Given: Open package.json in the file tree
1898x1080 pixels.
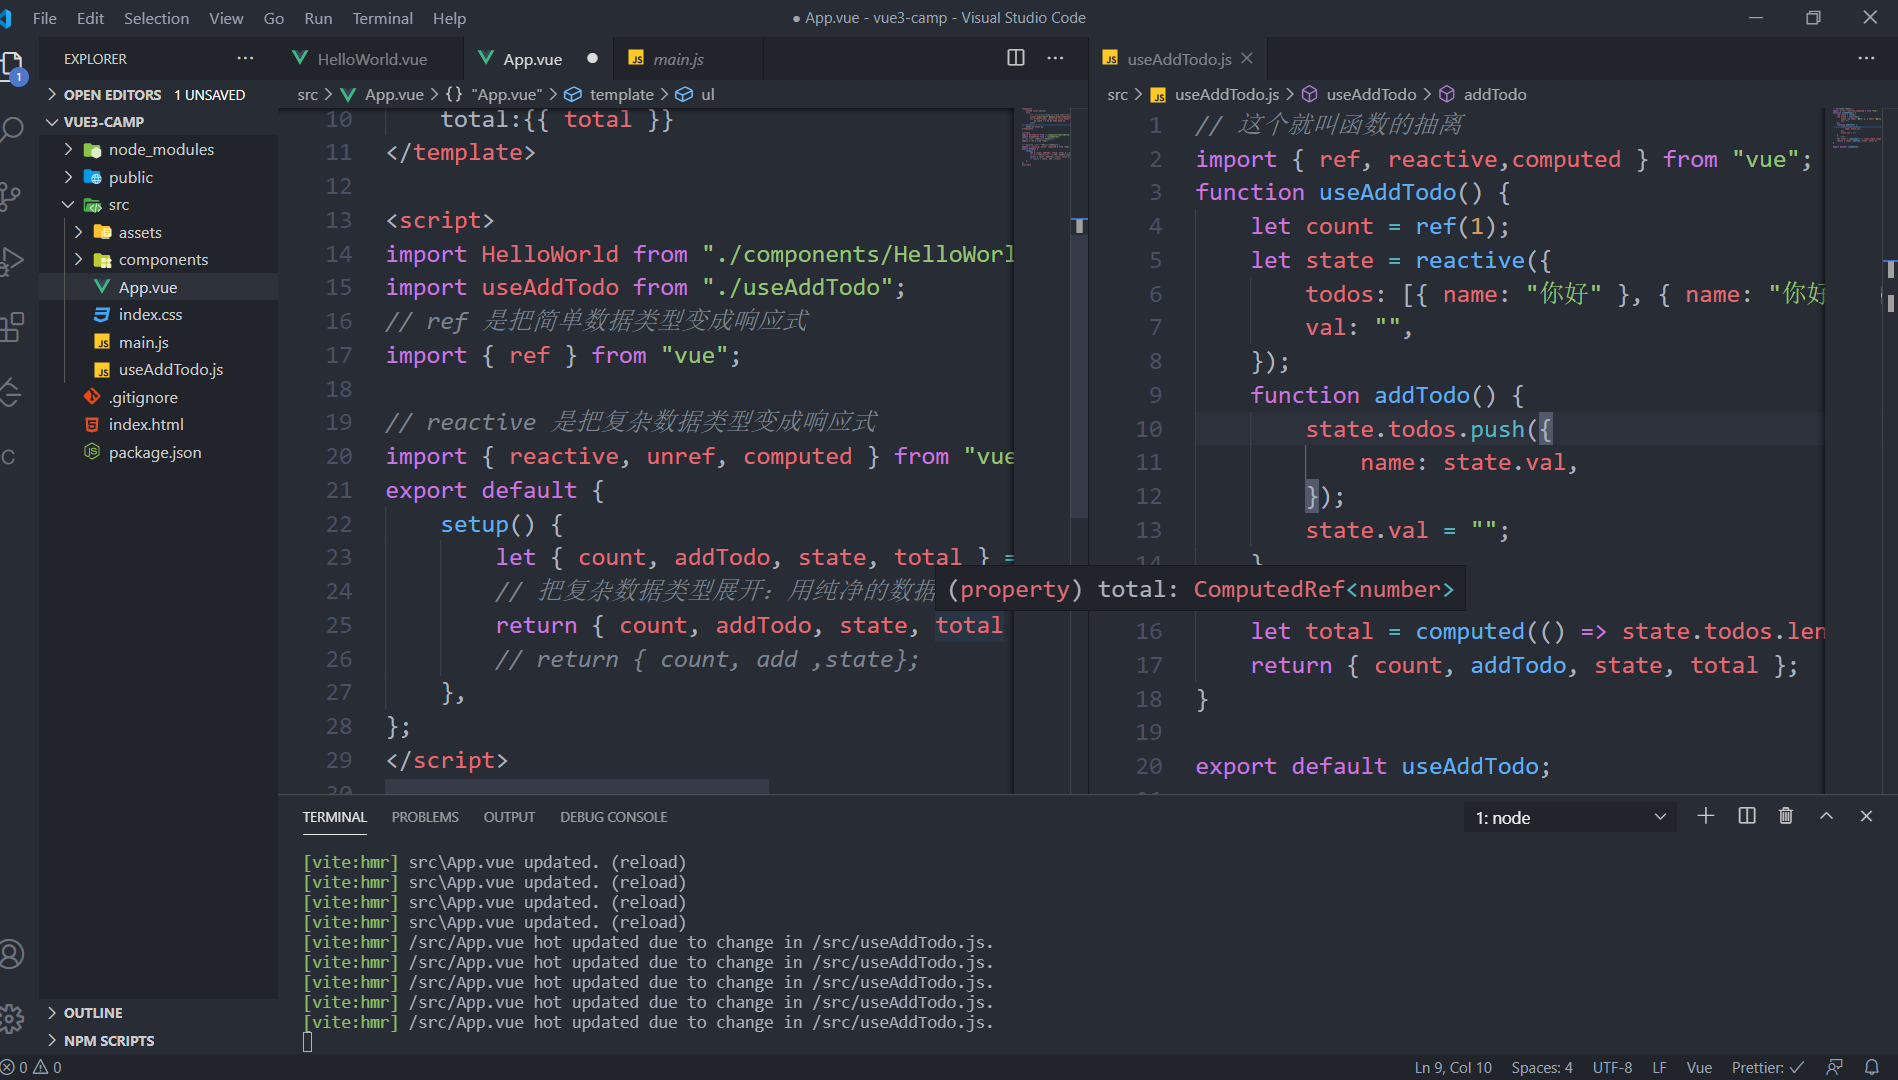Looking at the screenshot, I should click(158, 452).
